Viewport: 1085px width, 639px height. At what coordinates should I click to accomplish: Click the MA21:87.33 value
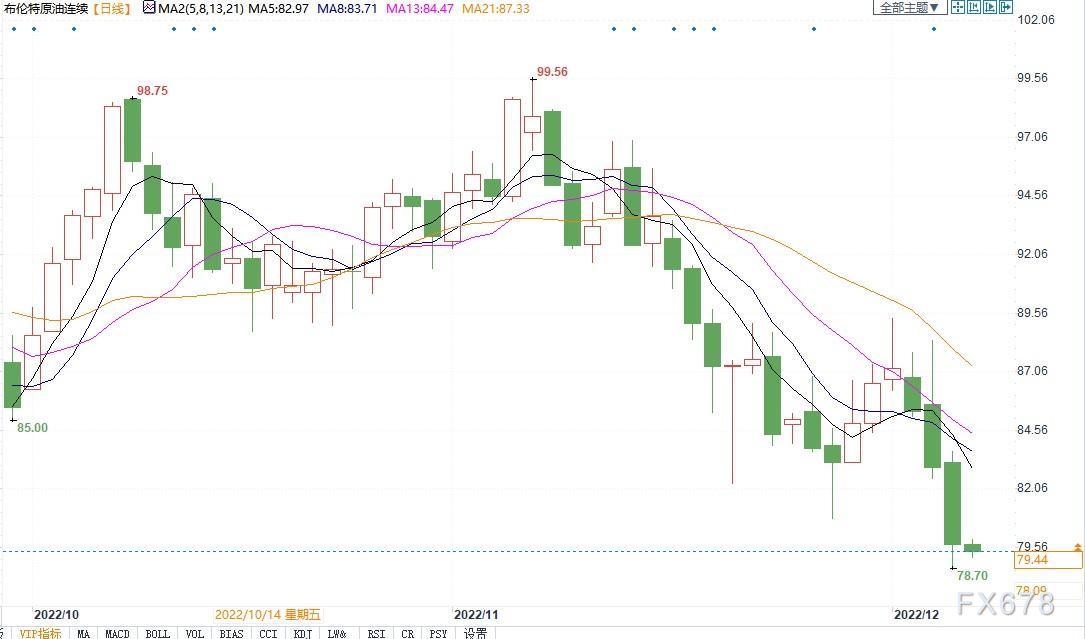[496, 8]
